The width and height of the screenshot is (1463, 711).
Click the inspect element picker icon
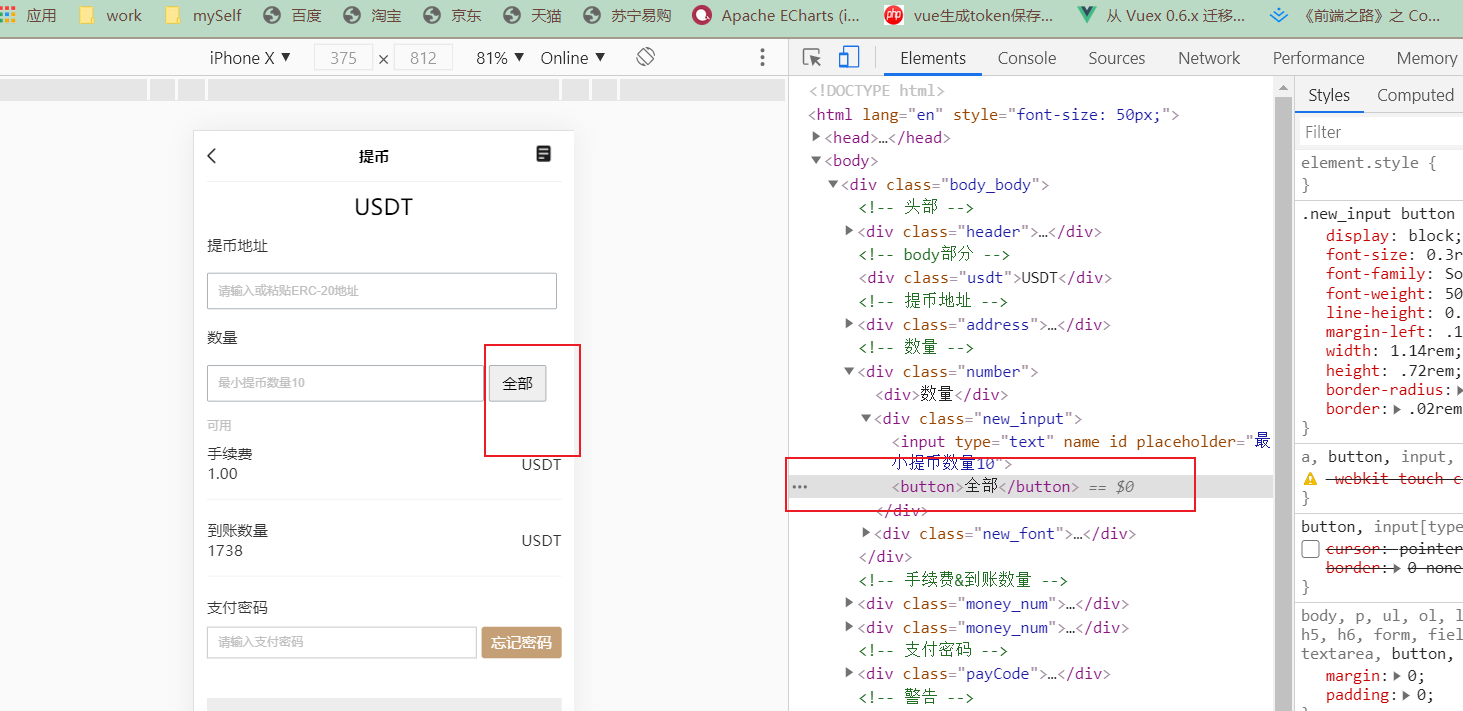coord(812,58)
